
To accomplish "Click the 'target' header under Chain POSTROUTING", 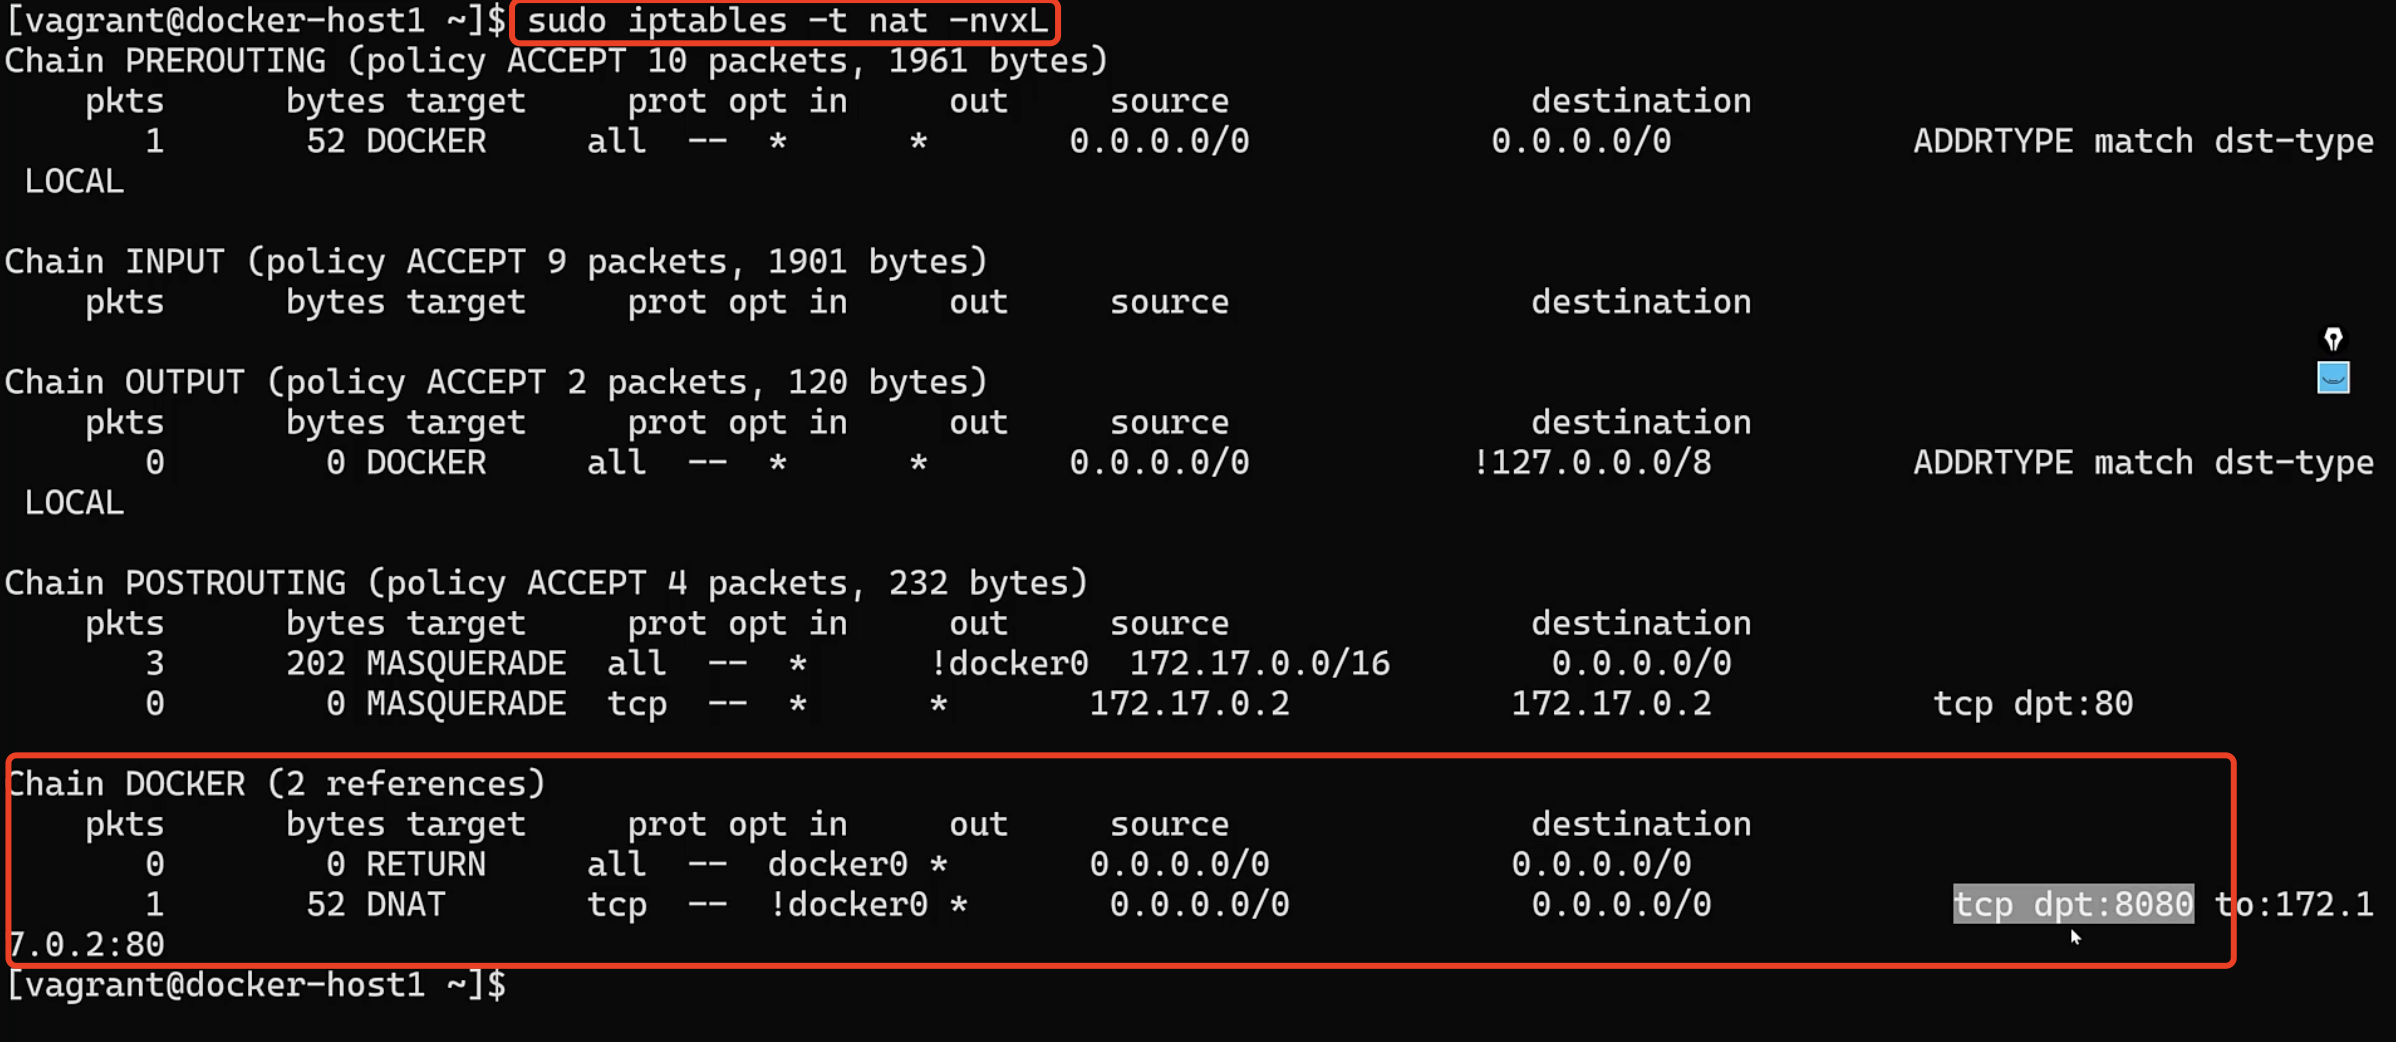I will (x=466, y=624).
